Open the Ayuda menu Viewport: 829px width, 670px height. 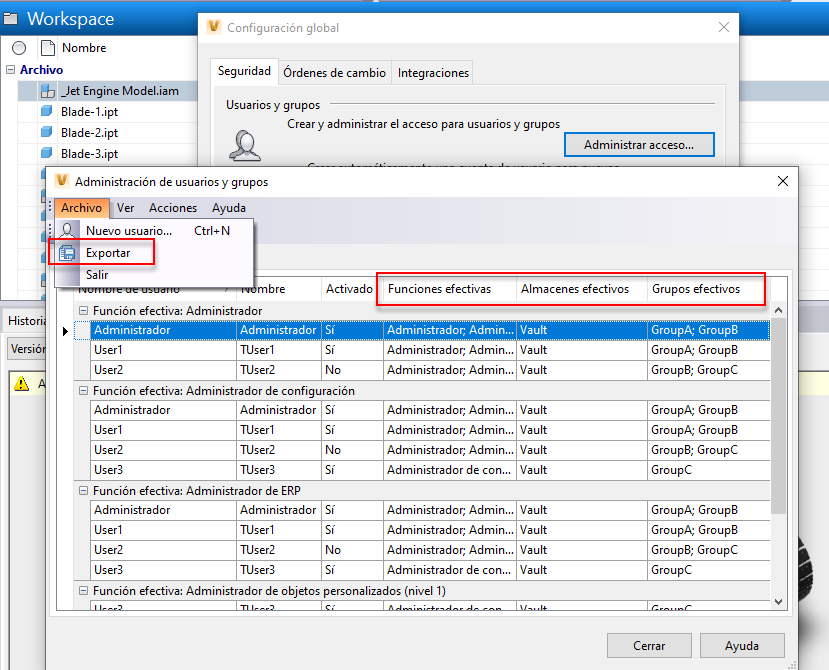[229, 208]
